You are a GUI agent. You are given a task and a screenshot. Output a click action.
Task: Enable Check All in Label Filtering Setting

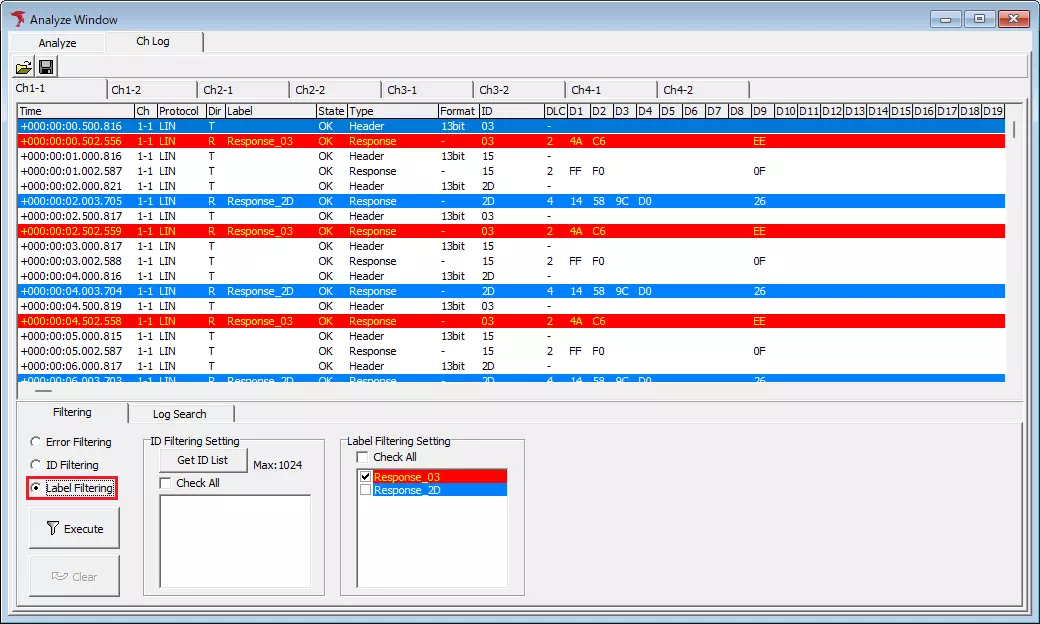(x=362, y=457)
